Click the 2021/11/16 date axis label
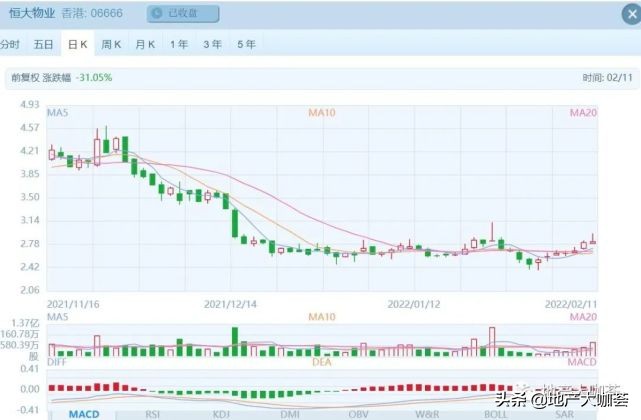 [73, 304]
